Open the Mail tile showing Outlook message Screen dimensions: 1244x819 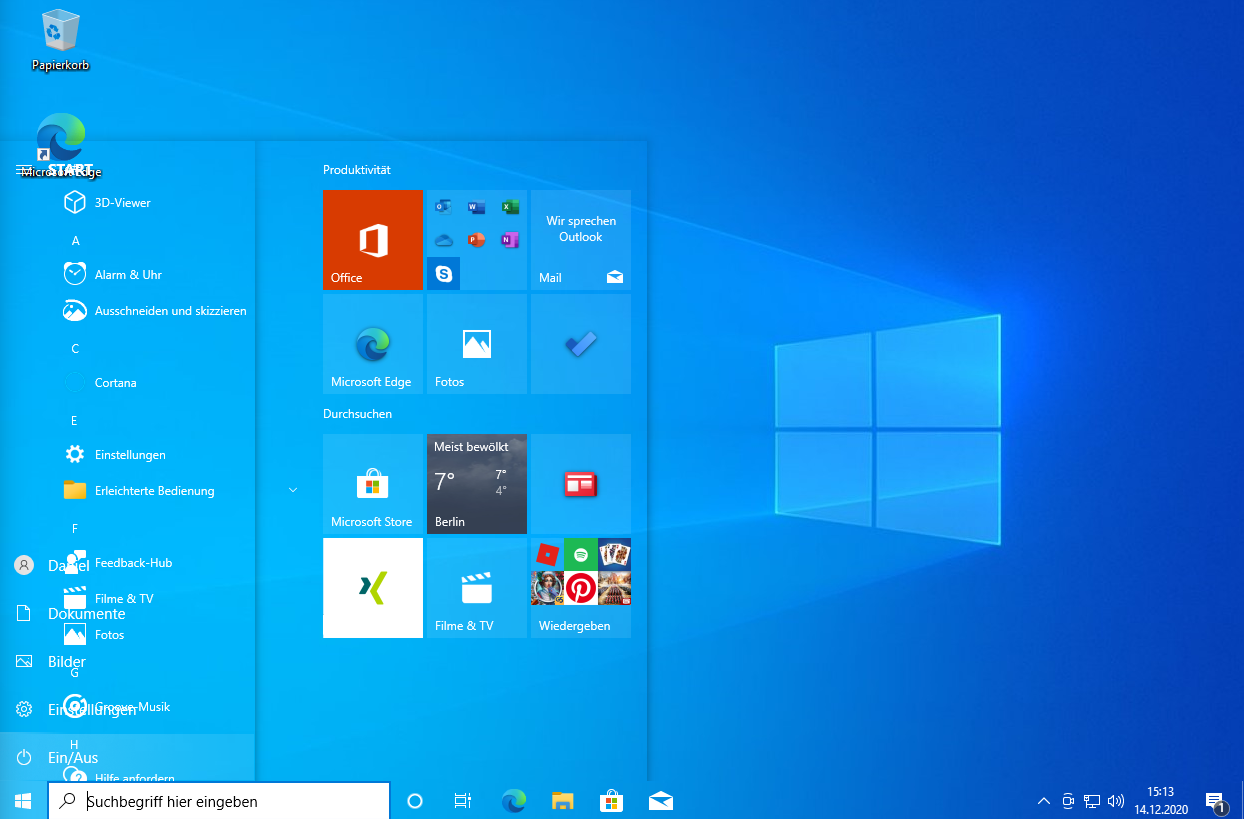[x=581, y=240]
